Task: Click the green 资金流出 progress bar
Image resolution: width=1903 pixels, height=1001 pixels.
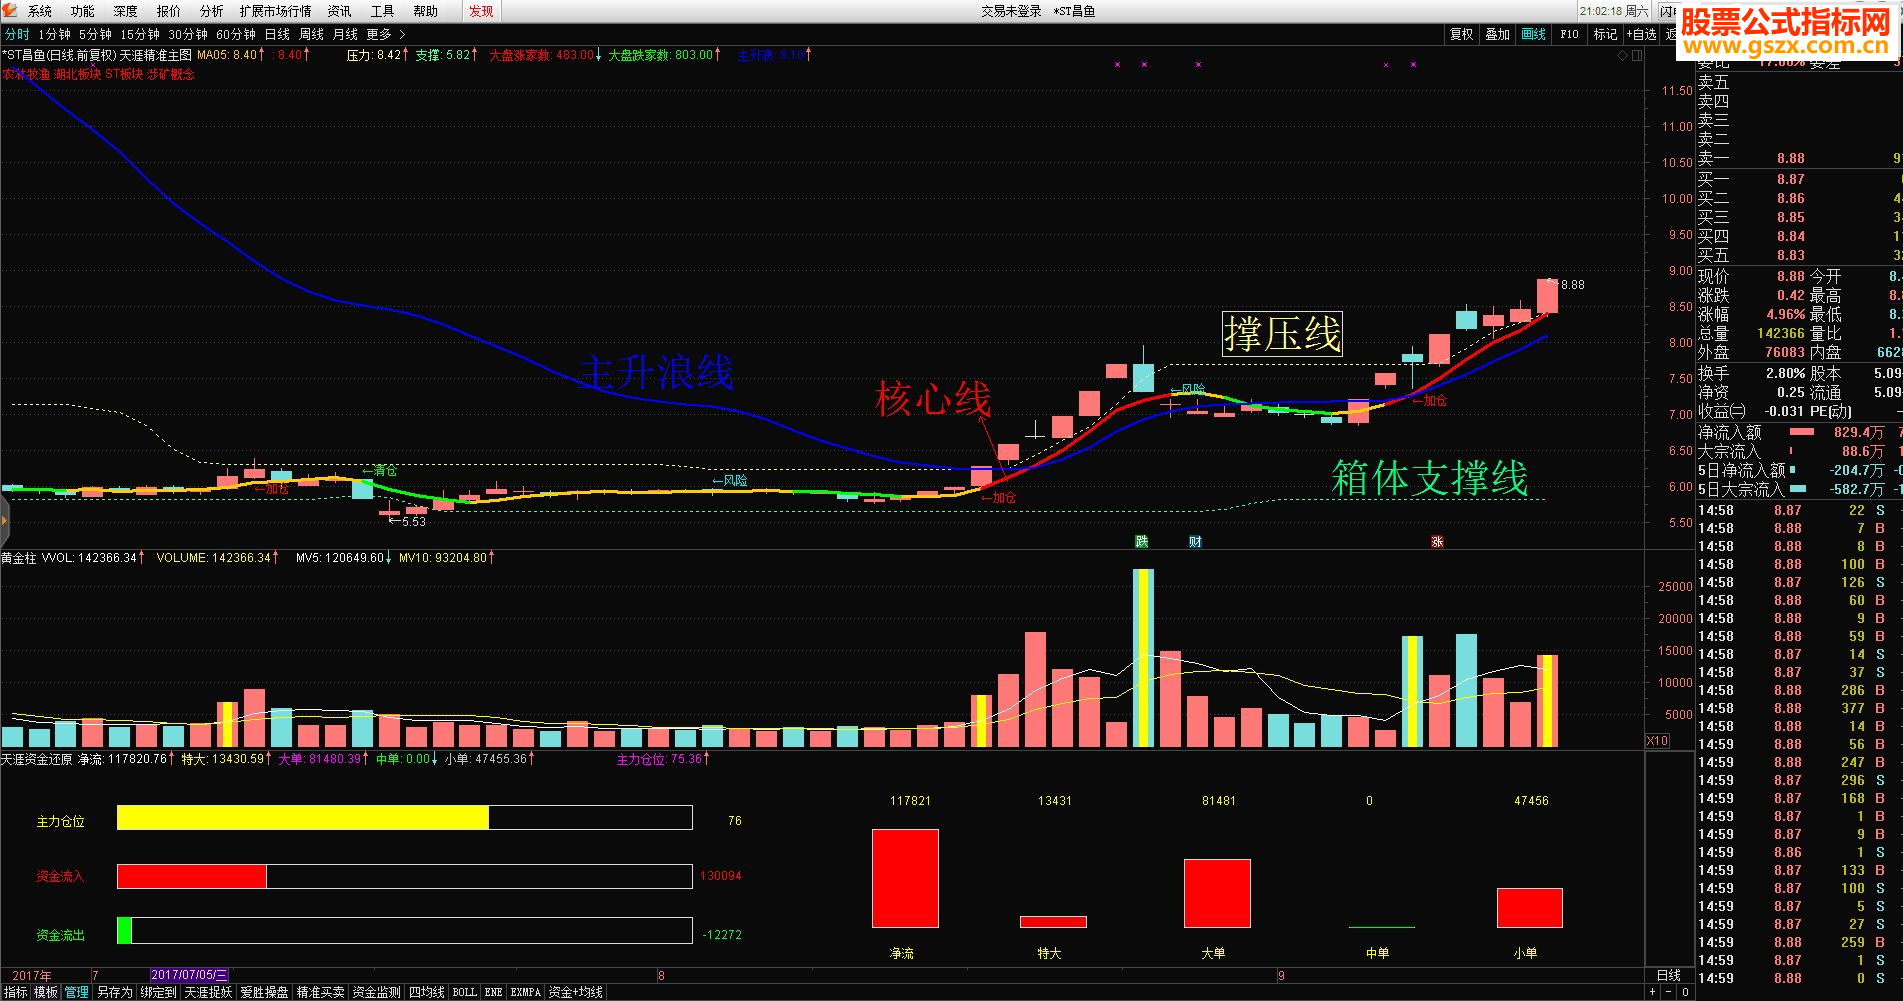Action: [x=125, y=931]
